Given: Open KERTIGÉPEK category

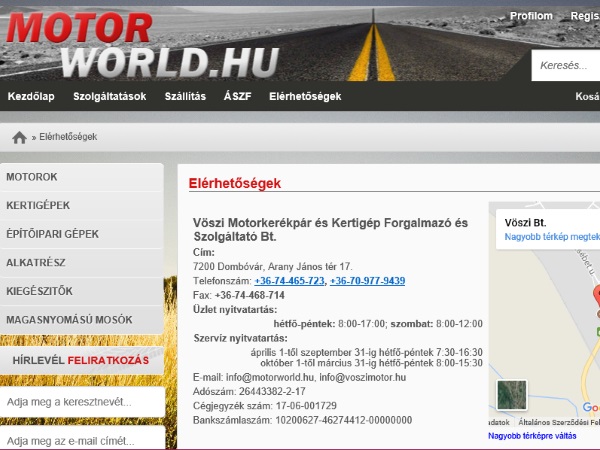Looking at the screenshot, I should 82,205.
